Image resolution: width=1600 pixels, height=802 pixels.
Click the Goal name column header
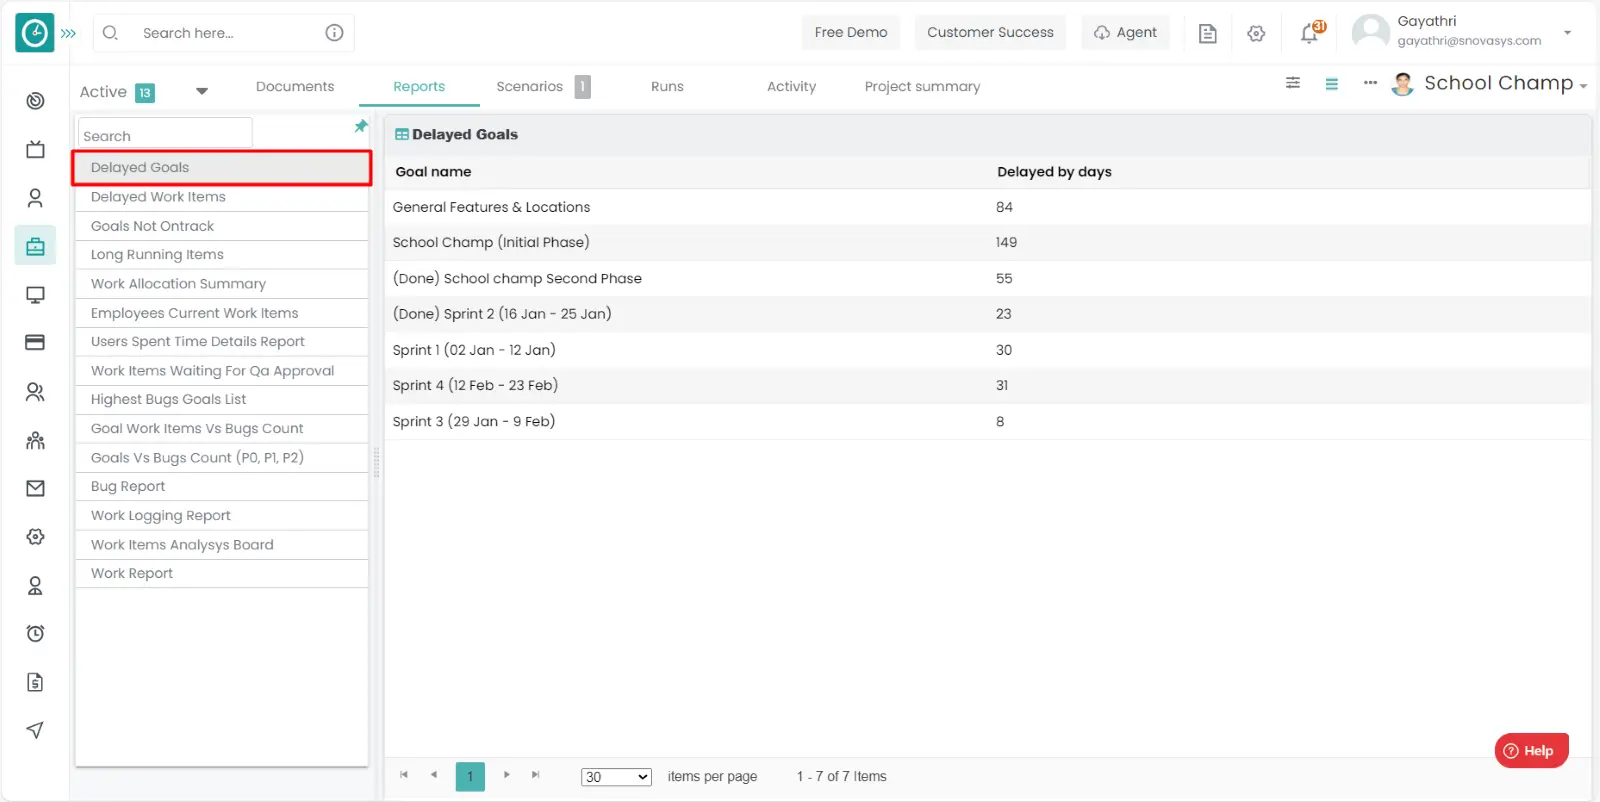(433, 172)
